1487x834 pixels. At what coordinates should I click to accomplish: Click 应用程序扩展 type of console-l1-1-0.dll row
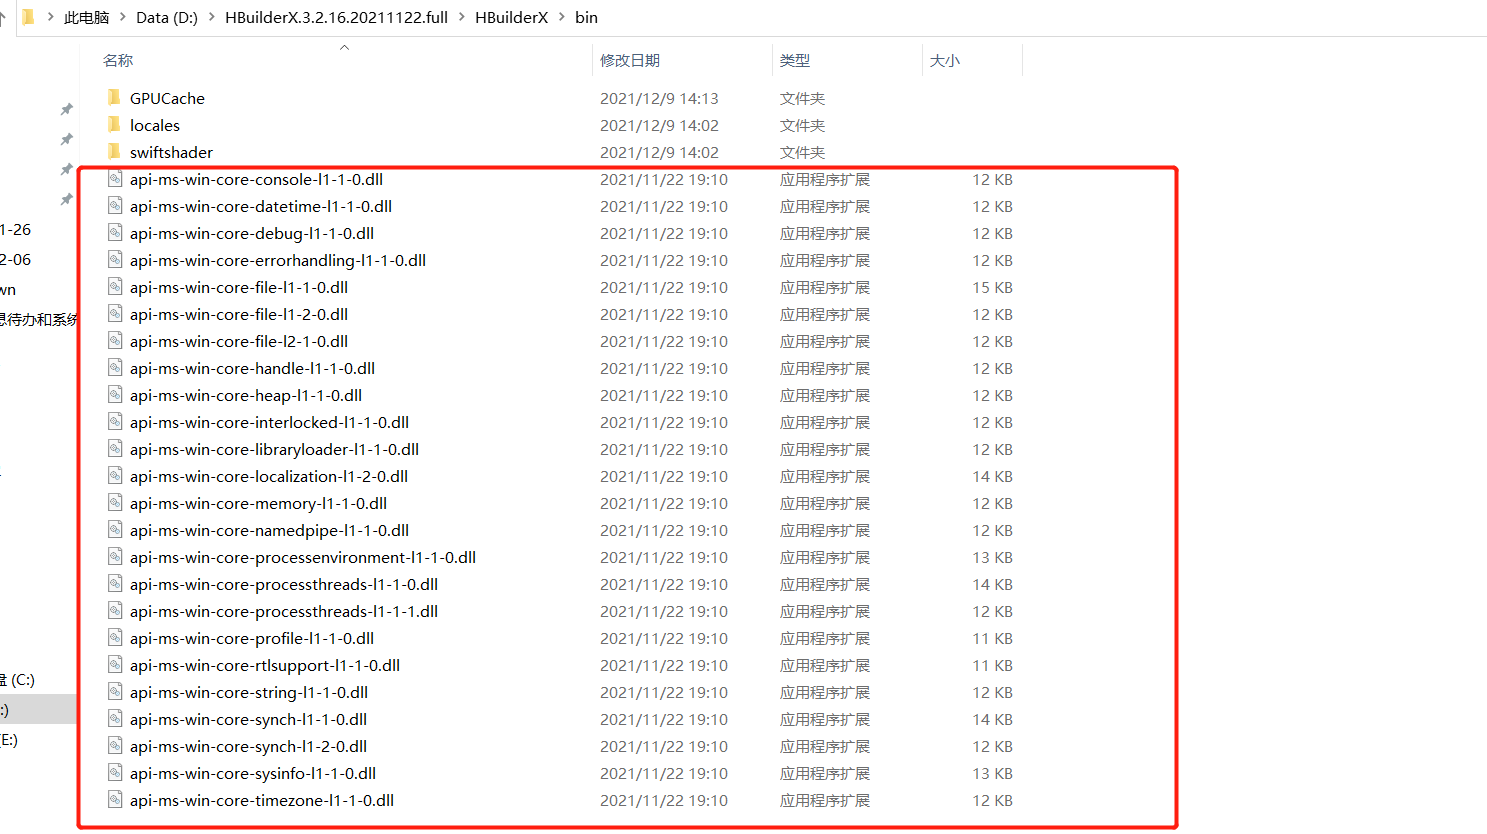tap(825, 179)
